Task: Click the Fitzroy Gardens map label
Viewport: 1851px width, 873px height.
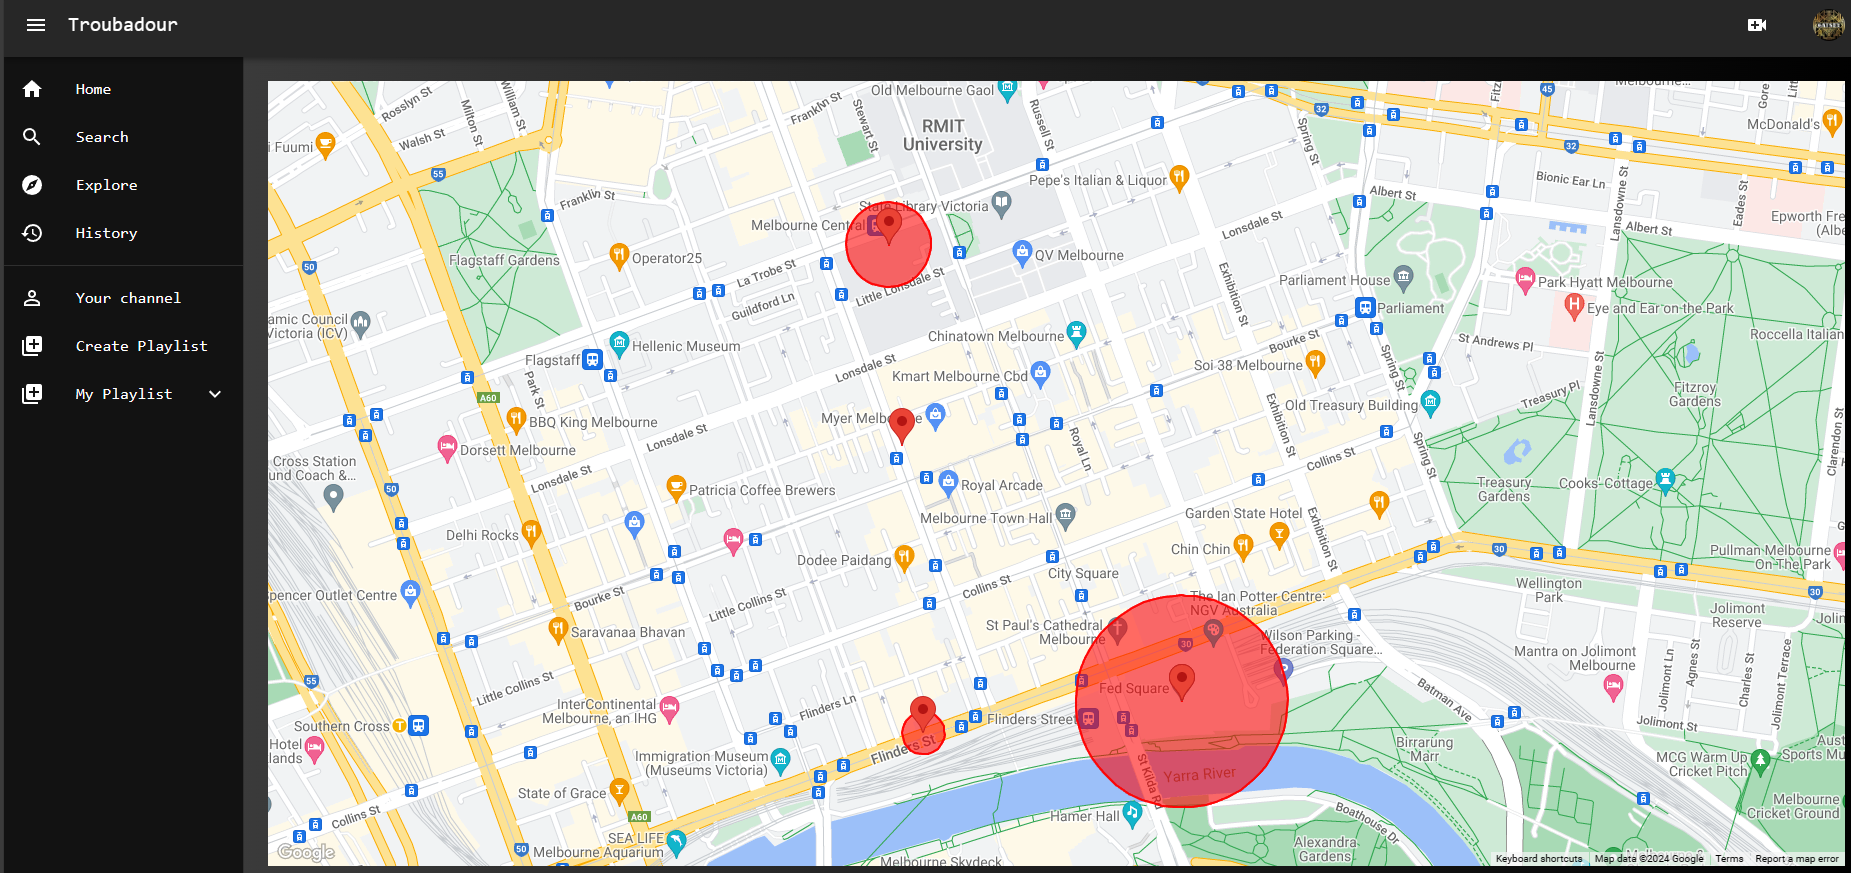Action: (1695, 394)
